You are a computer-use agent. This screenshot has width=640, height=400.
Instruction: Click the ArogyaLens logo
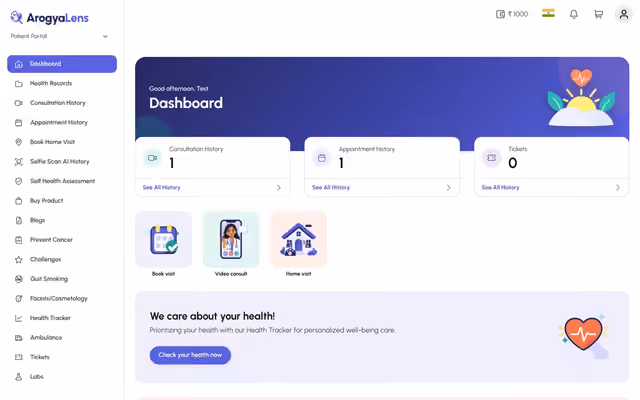click(x=49, y=18)
